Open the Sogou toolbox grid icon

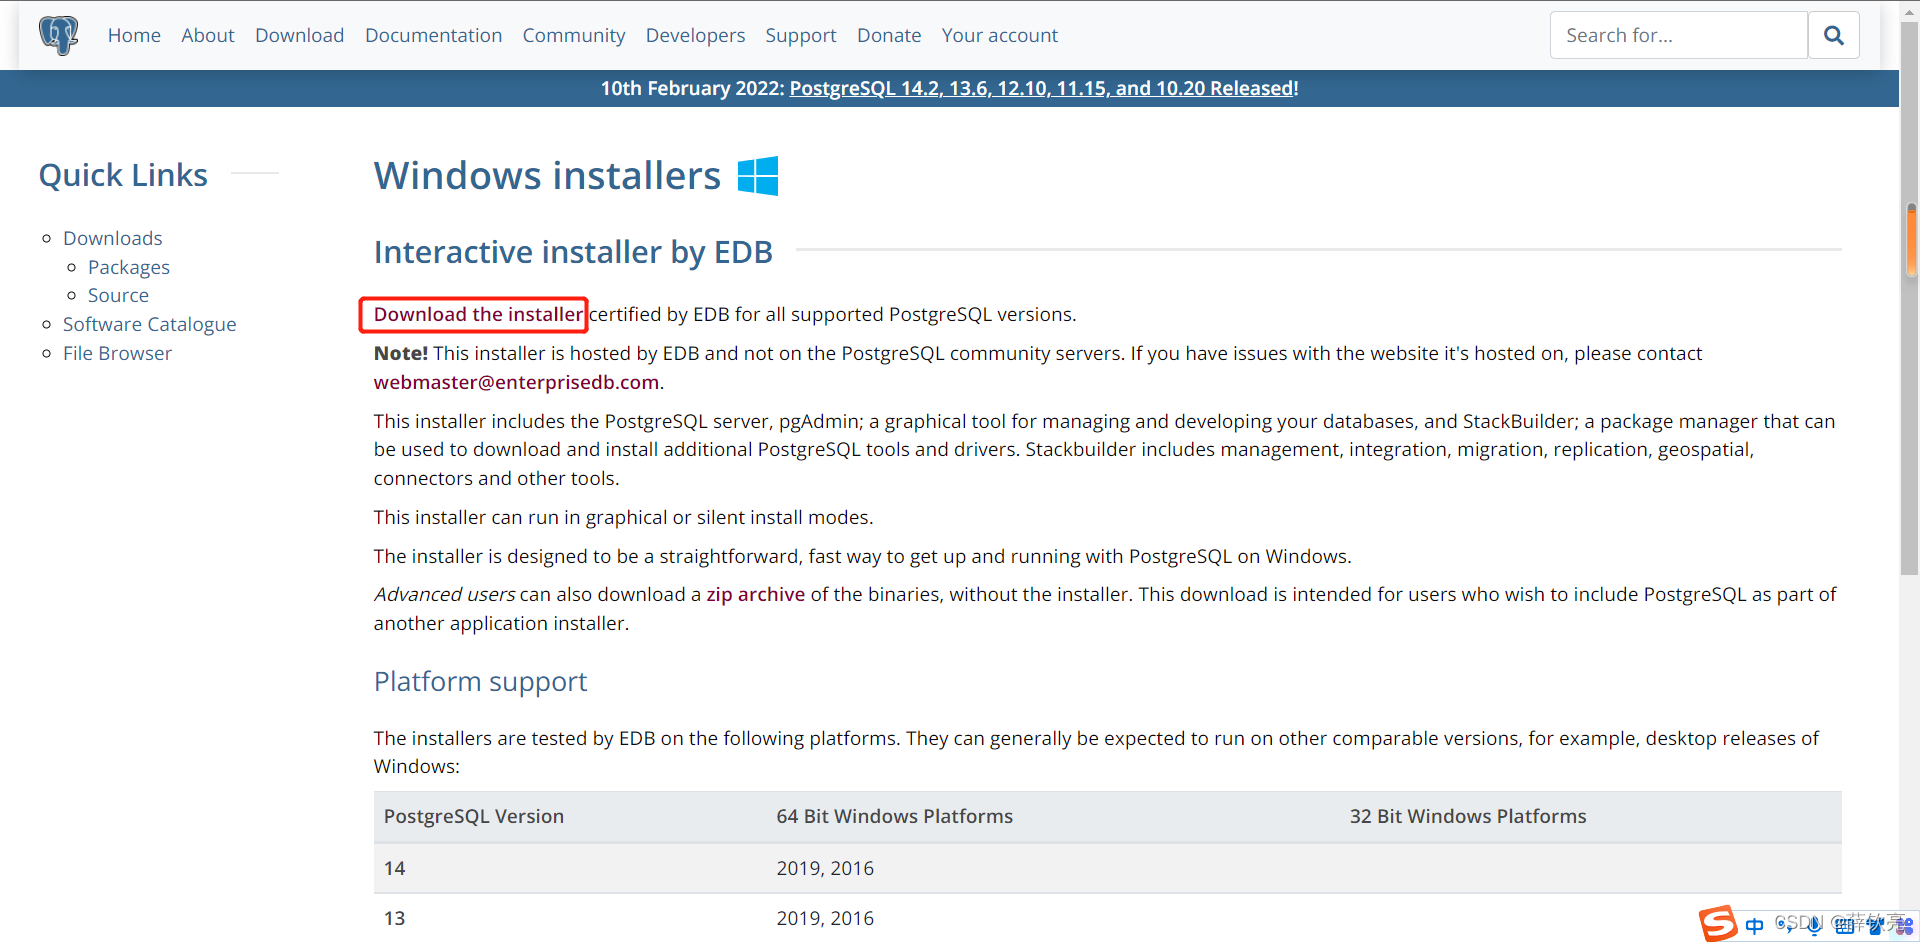(x=1904, y=926)
